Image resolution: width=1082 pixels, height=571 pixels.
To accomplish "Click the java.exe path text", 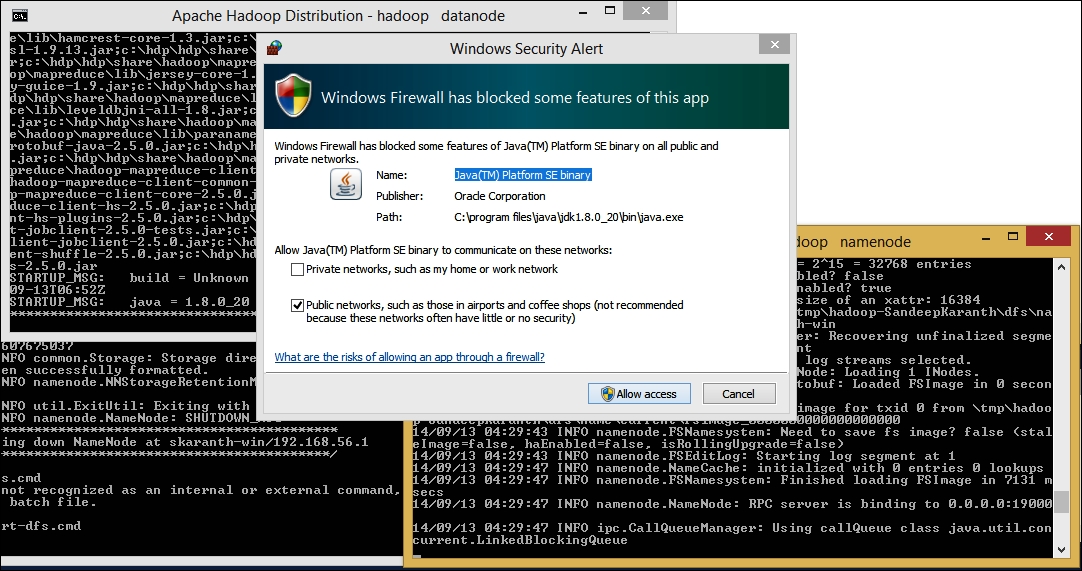I will click(x=569, y=217).
